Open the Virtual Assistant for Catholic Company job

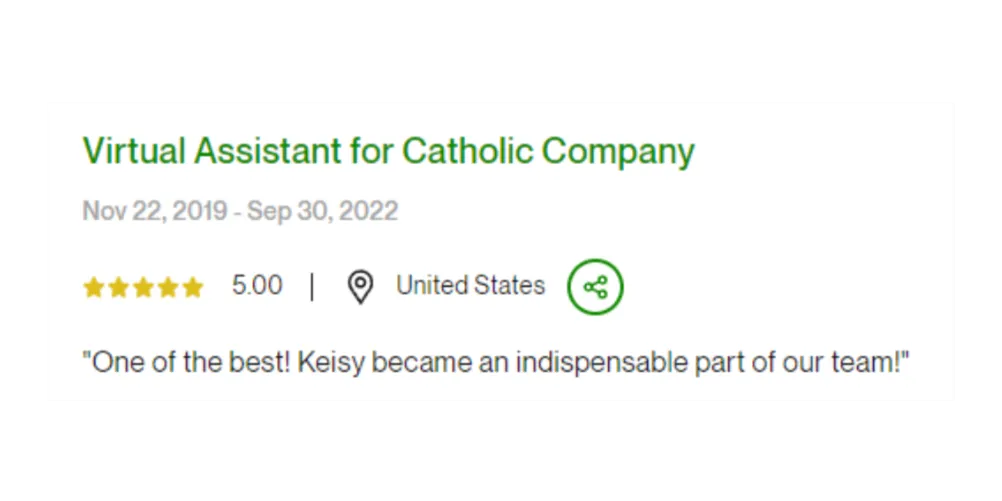(x=388, y=151)
